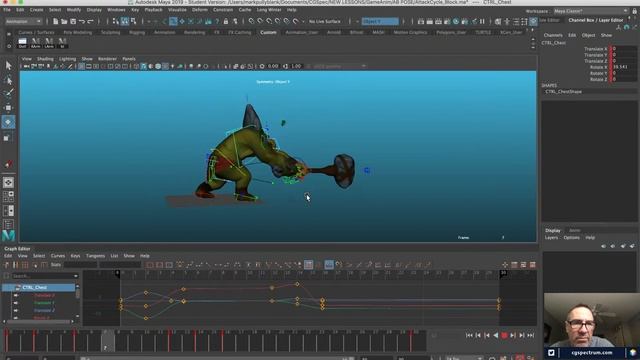Open the viewport Shading menu
Viewport: 640px width, 360px height.
[45, 59]
